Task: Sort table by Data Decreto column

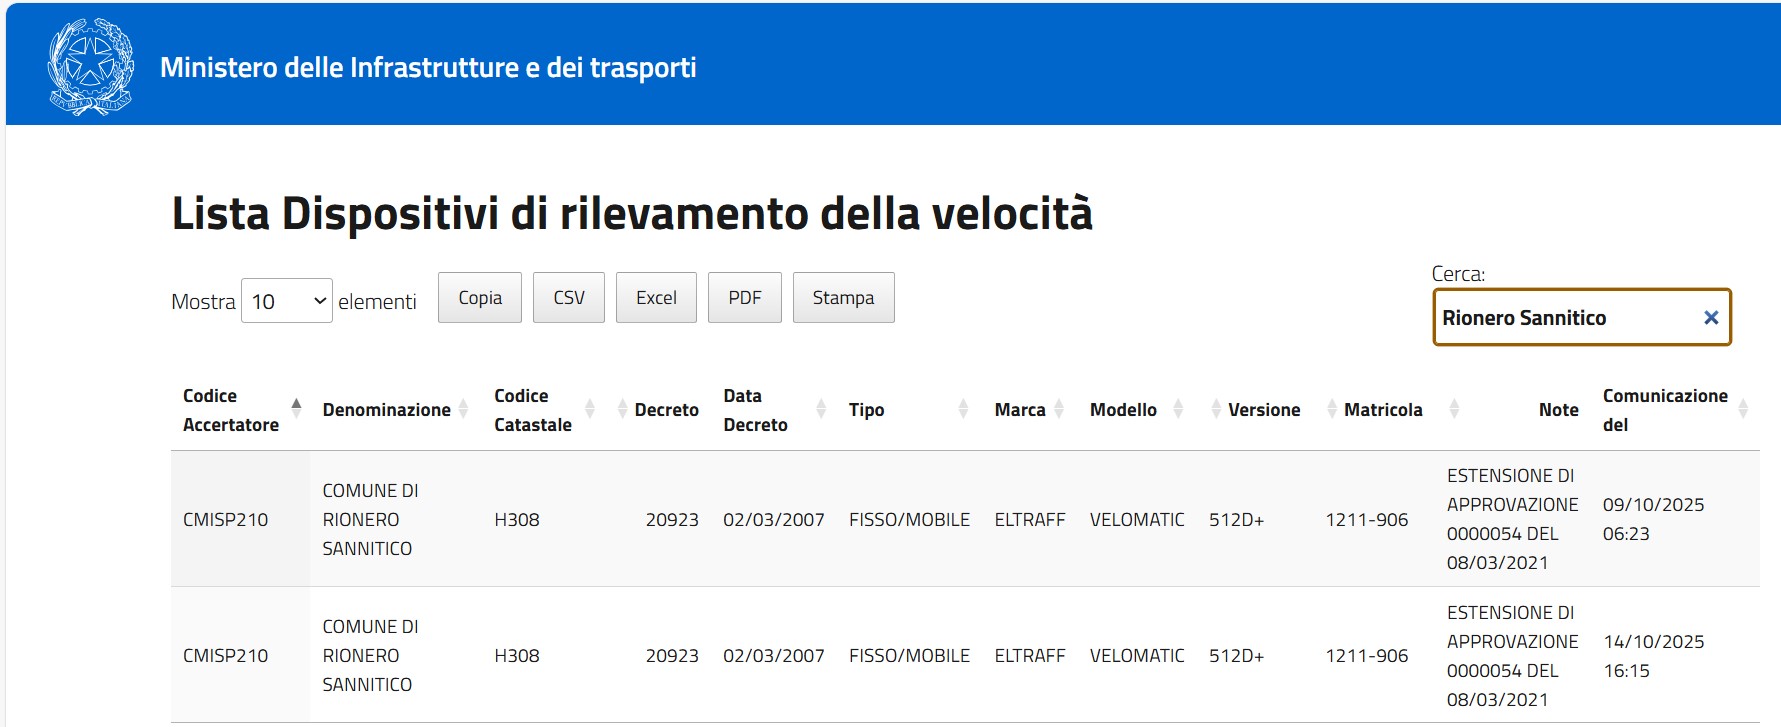Action: [755, 410]
